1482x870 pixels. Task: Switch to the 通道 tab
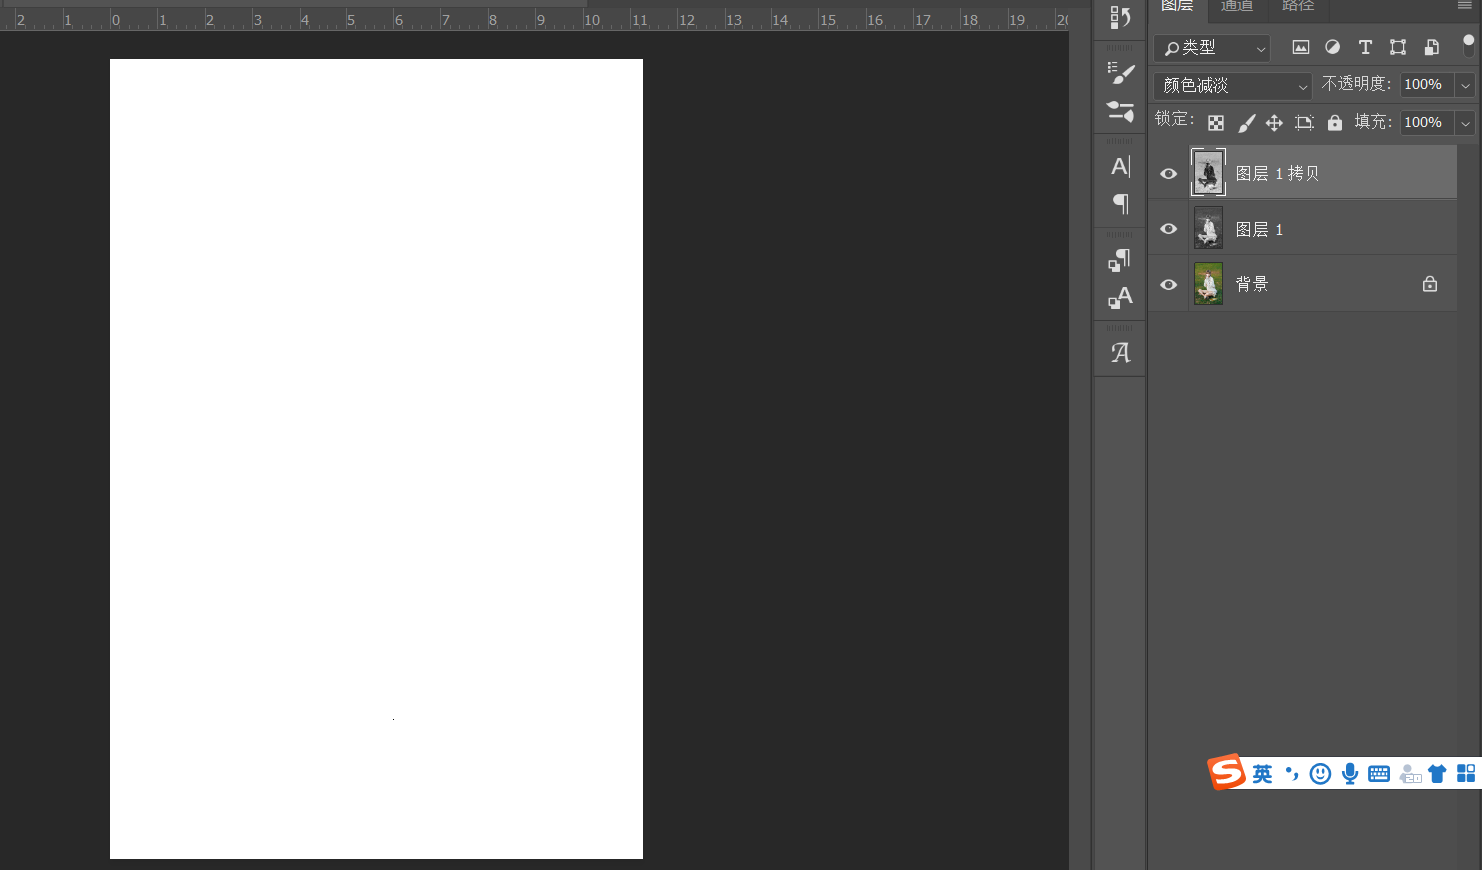pos(1237,6)
